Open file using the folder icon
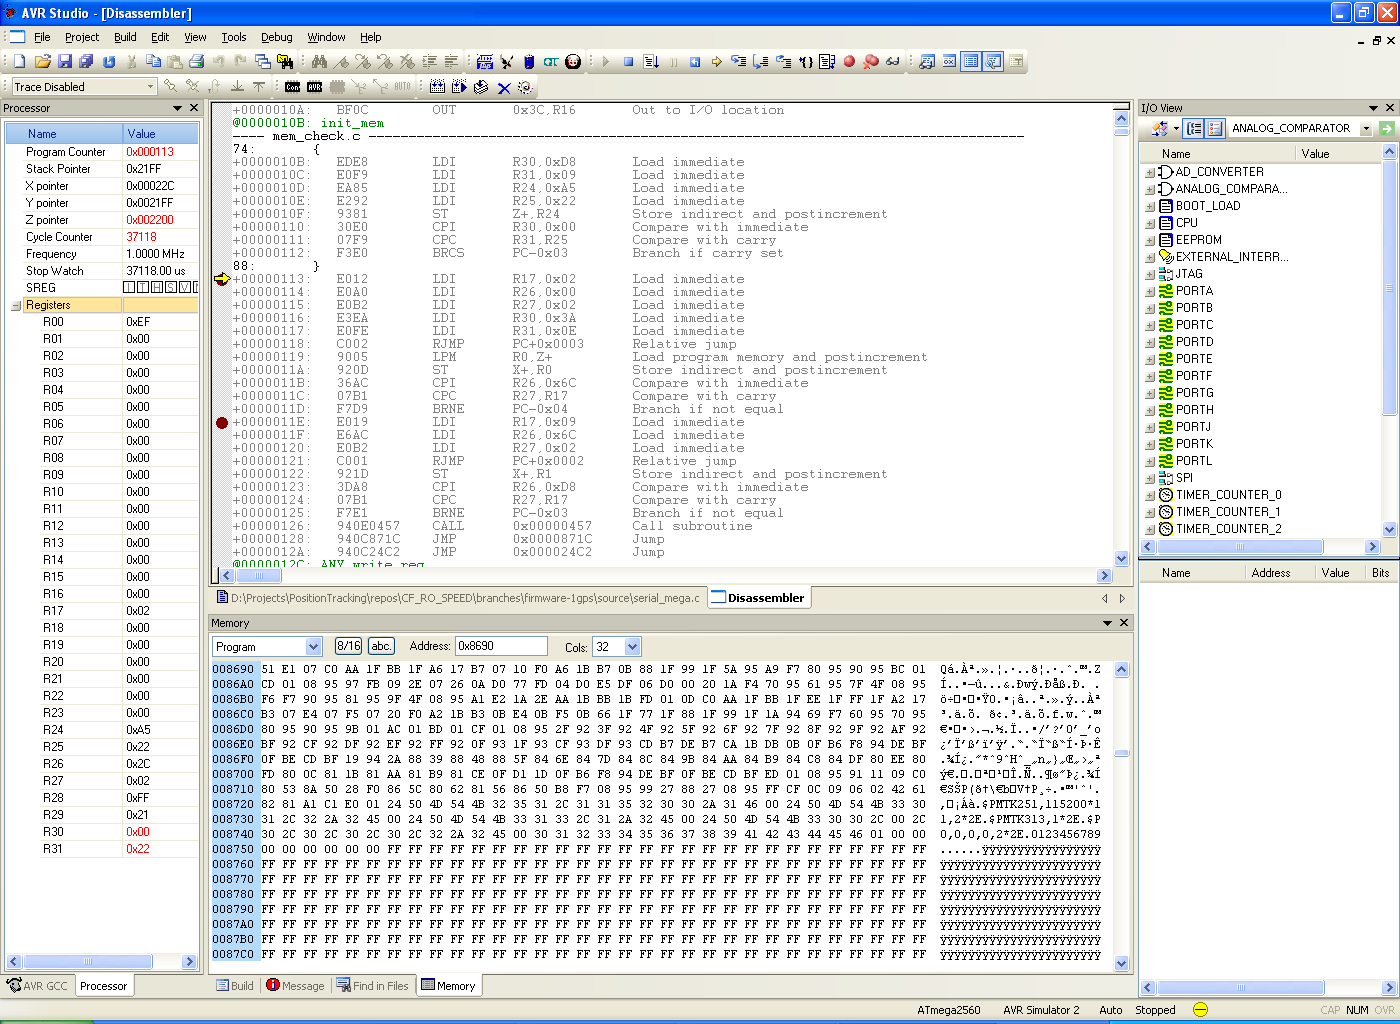 pos(43,62)
